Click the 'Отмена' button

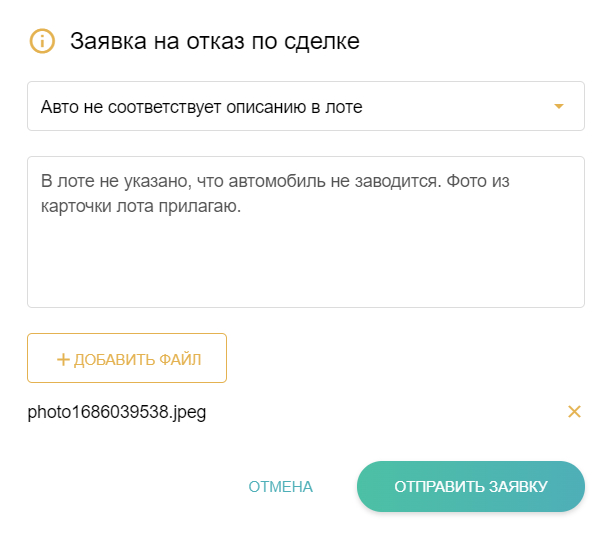coord(280,487)
